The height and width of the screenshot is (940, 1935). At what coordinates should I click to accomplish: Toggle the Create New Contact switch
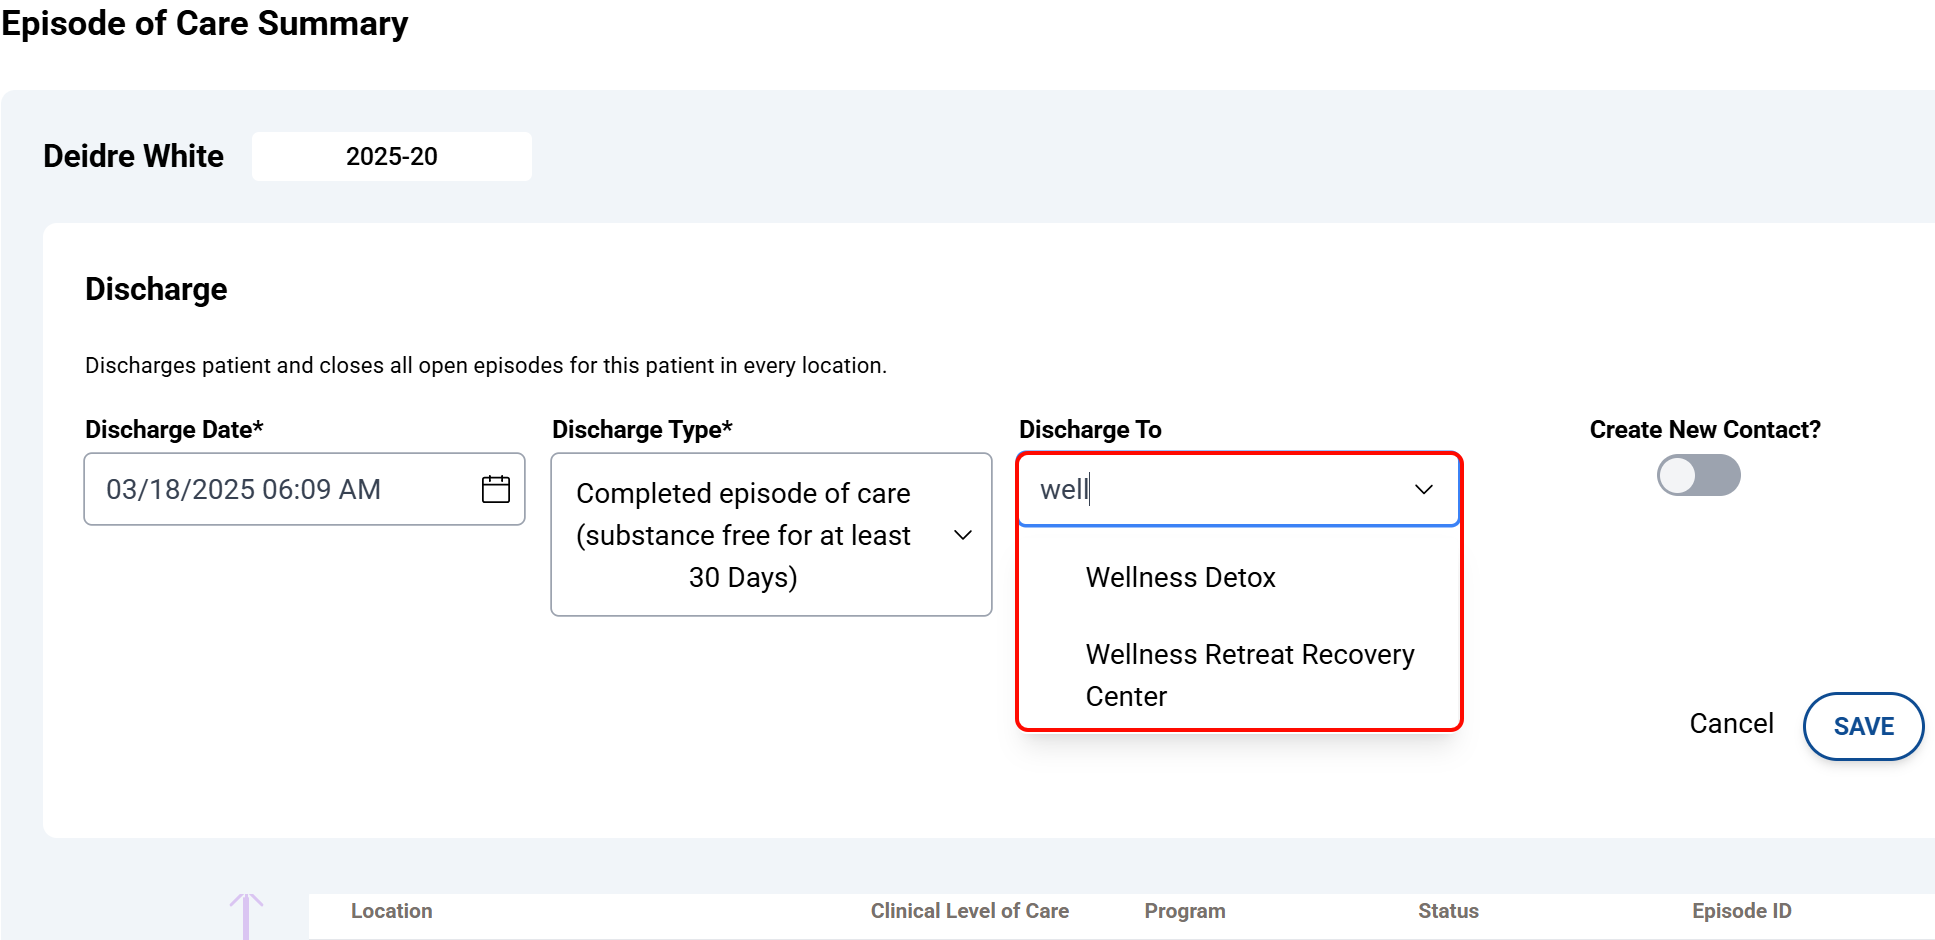[1698, 475]
